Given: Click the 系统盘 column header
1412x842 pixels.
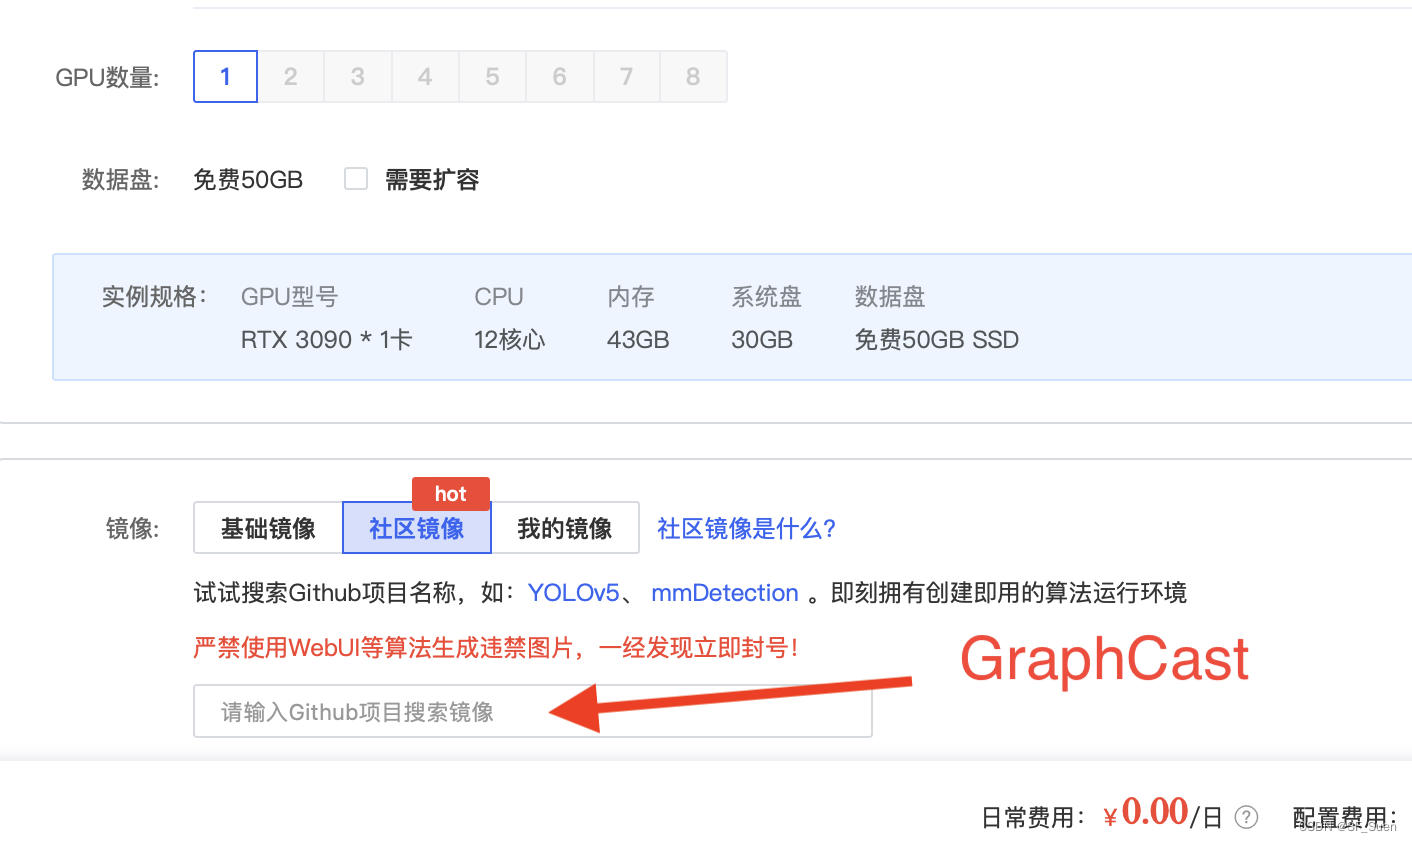Looking at the screenshot, I should (767, 297).
